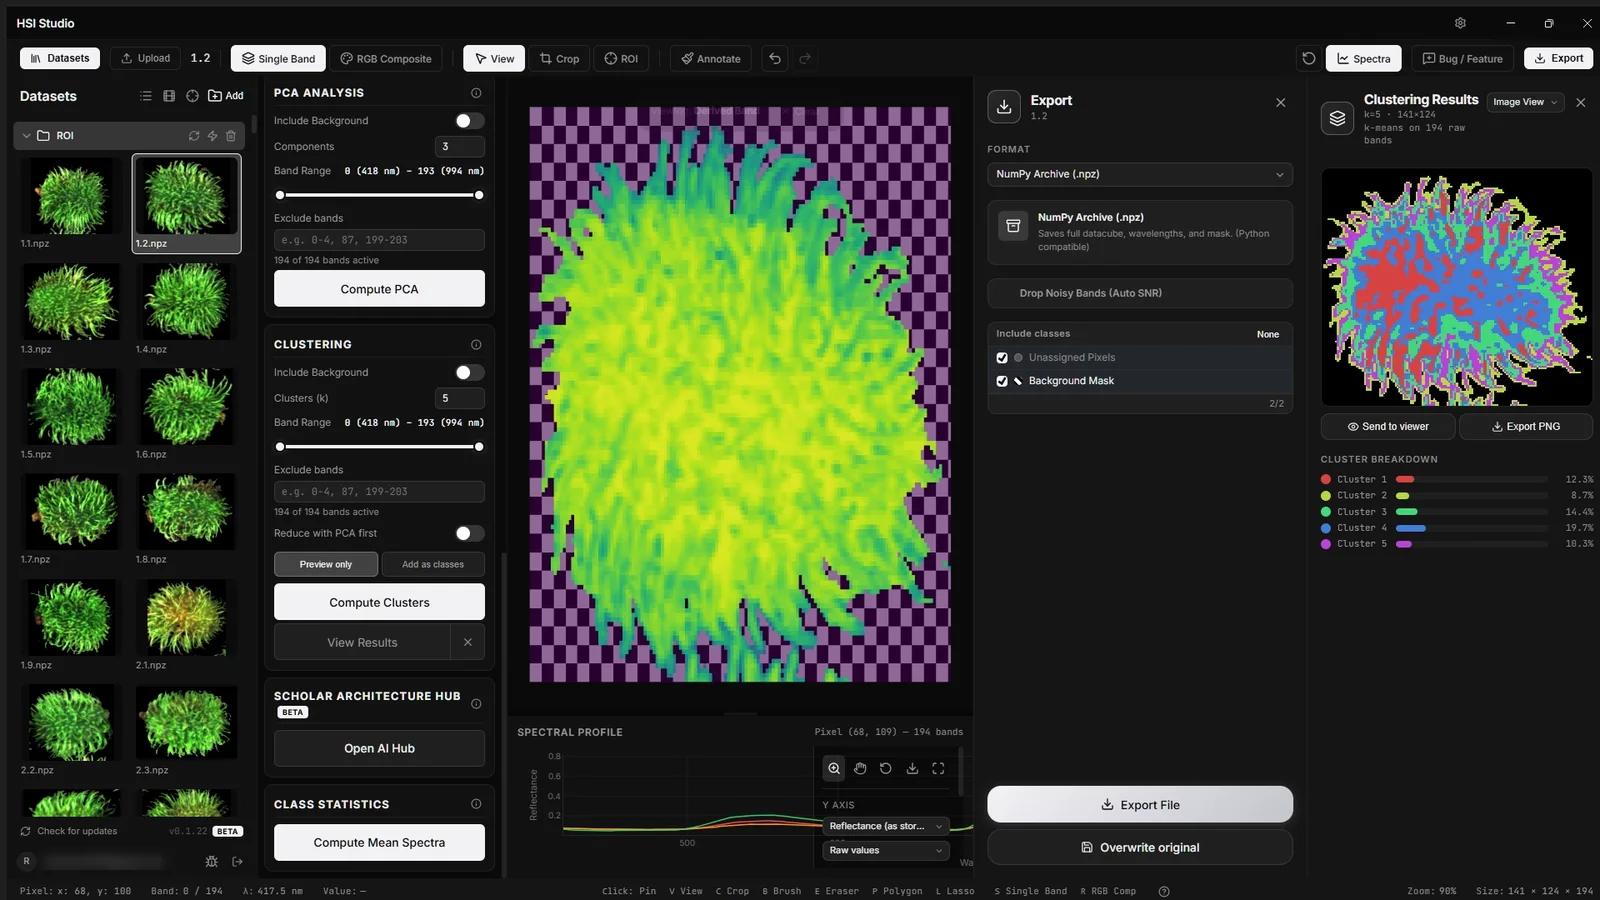Open PCA Analysis info icon
The height and width of the screenshot is (900, 1600).
[x=476, y=93]
